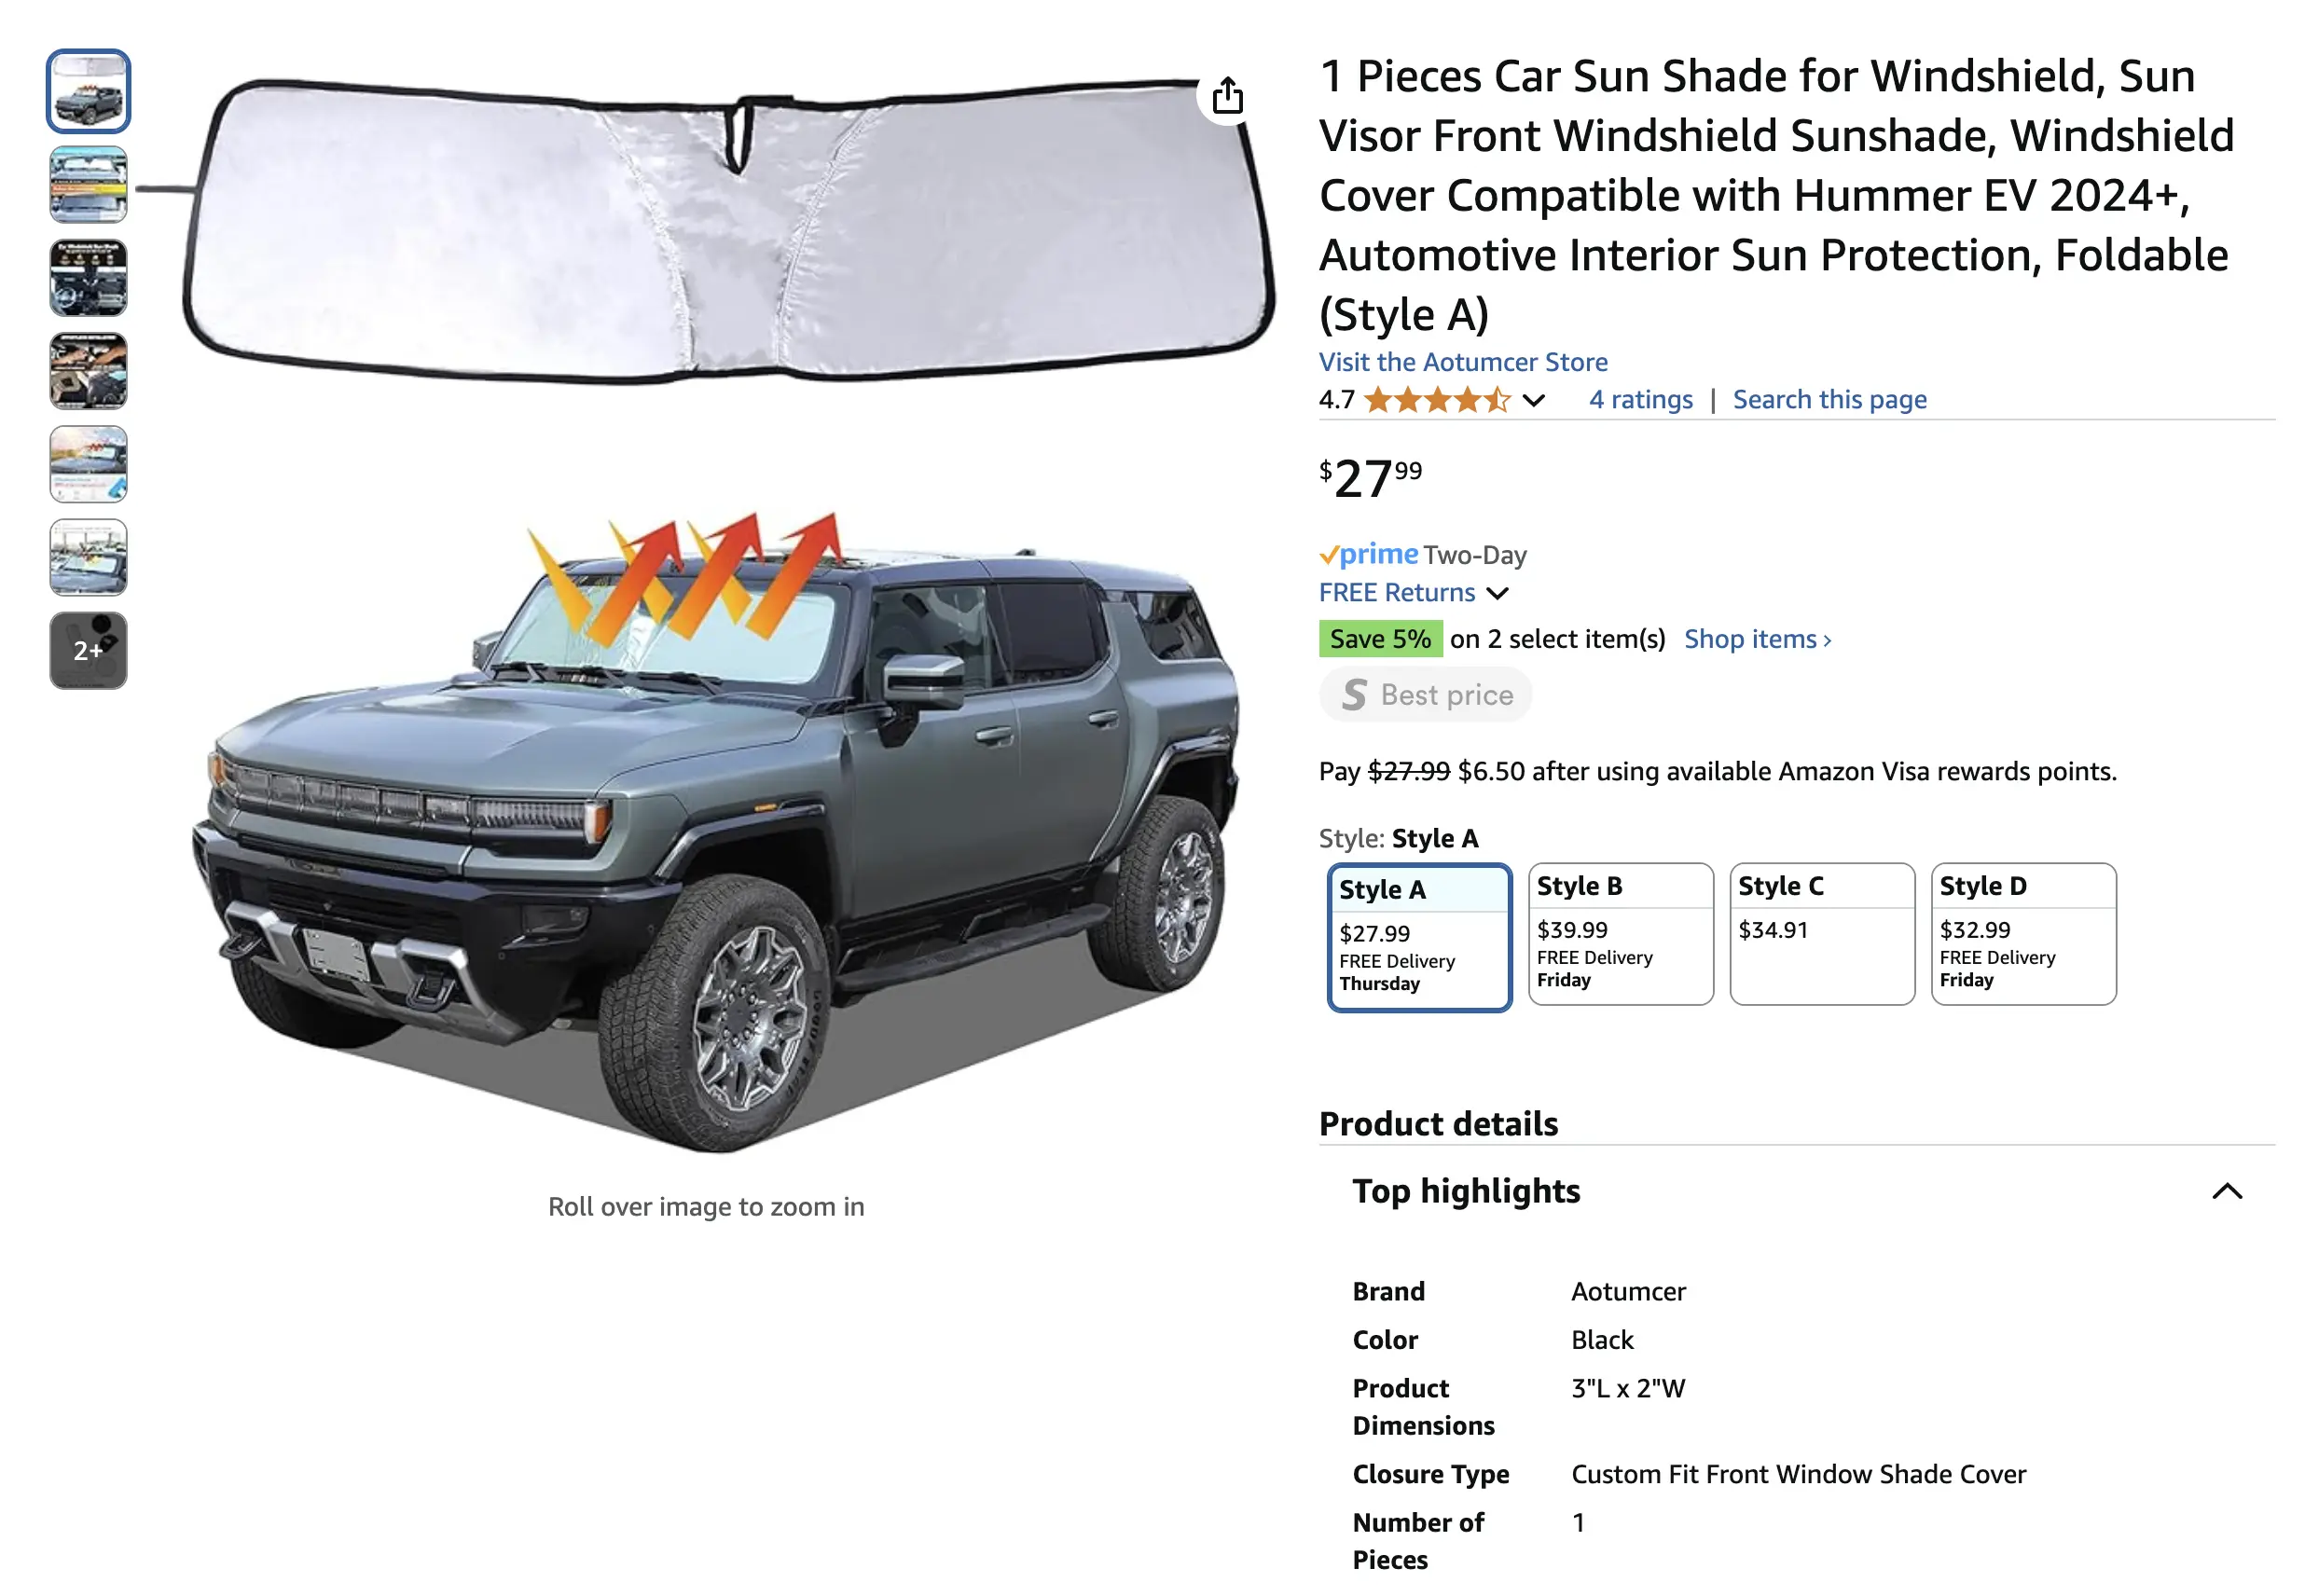Click the star rating icons
Image resolution: width=2305 pixels, height=1596 pixels.
1436,400
